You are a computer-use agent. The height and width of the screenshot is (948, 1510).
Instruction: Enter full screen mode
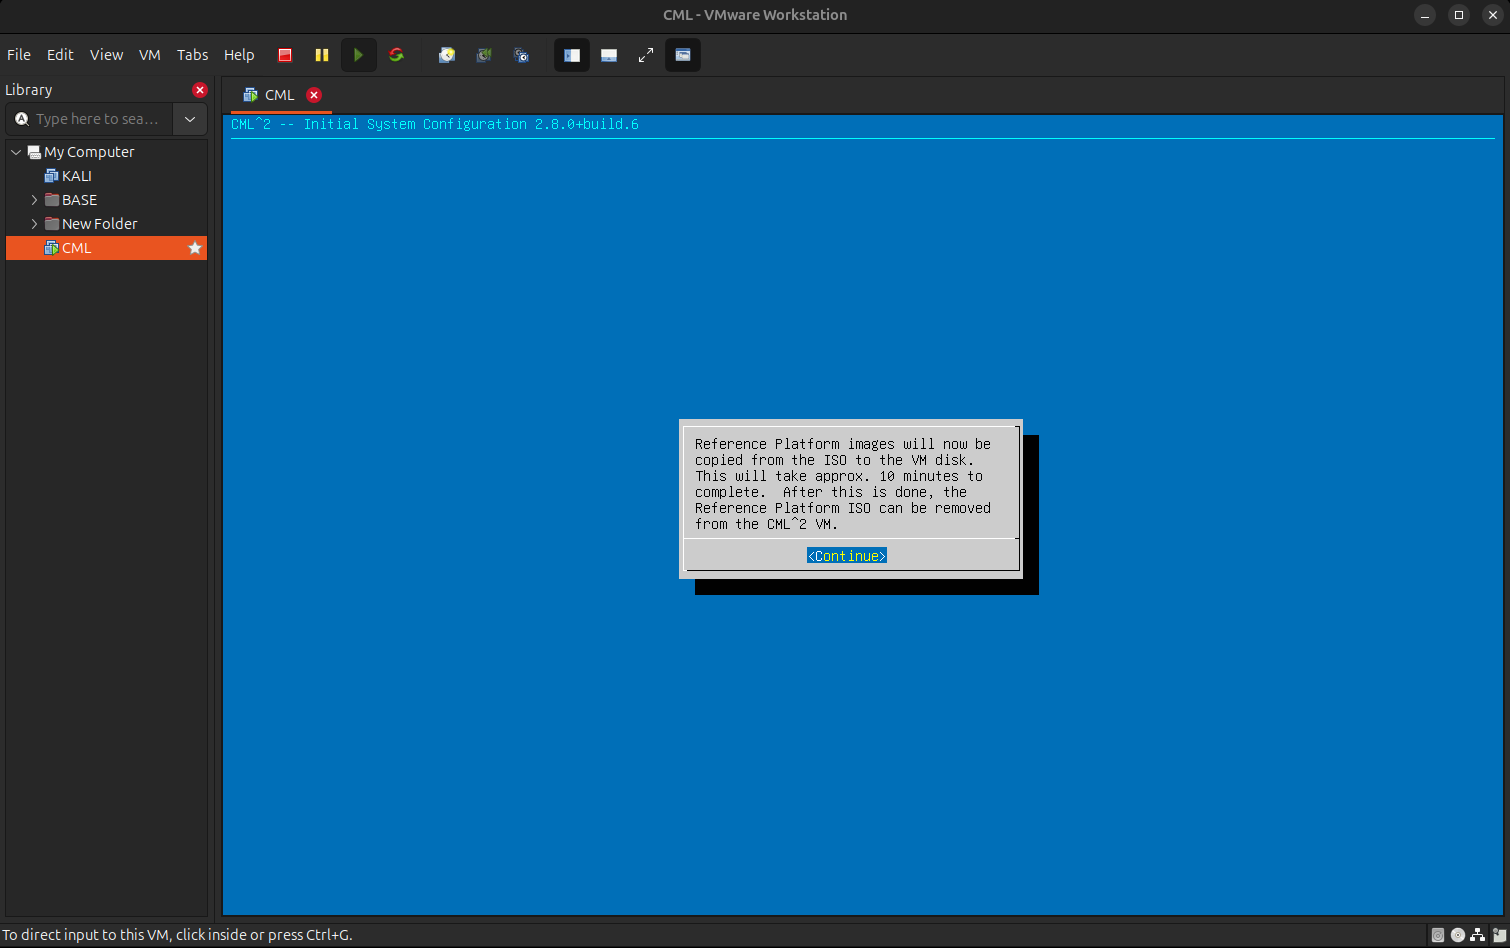646,55
